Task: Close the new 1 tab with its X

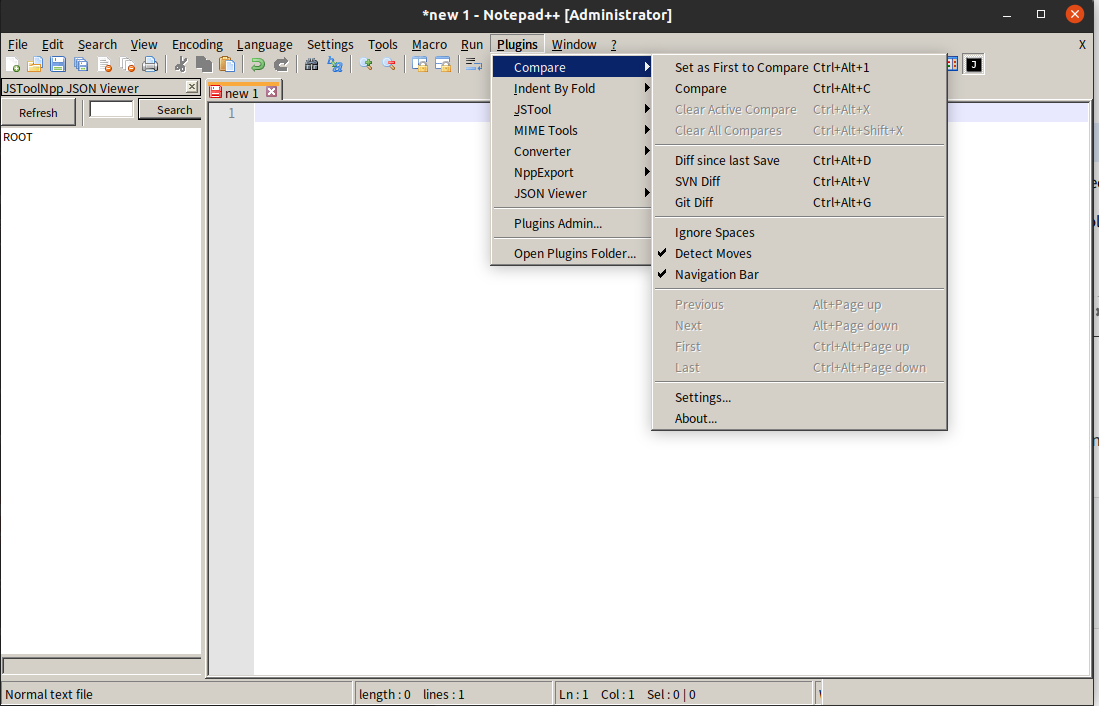Action: coord(271,92)
